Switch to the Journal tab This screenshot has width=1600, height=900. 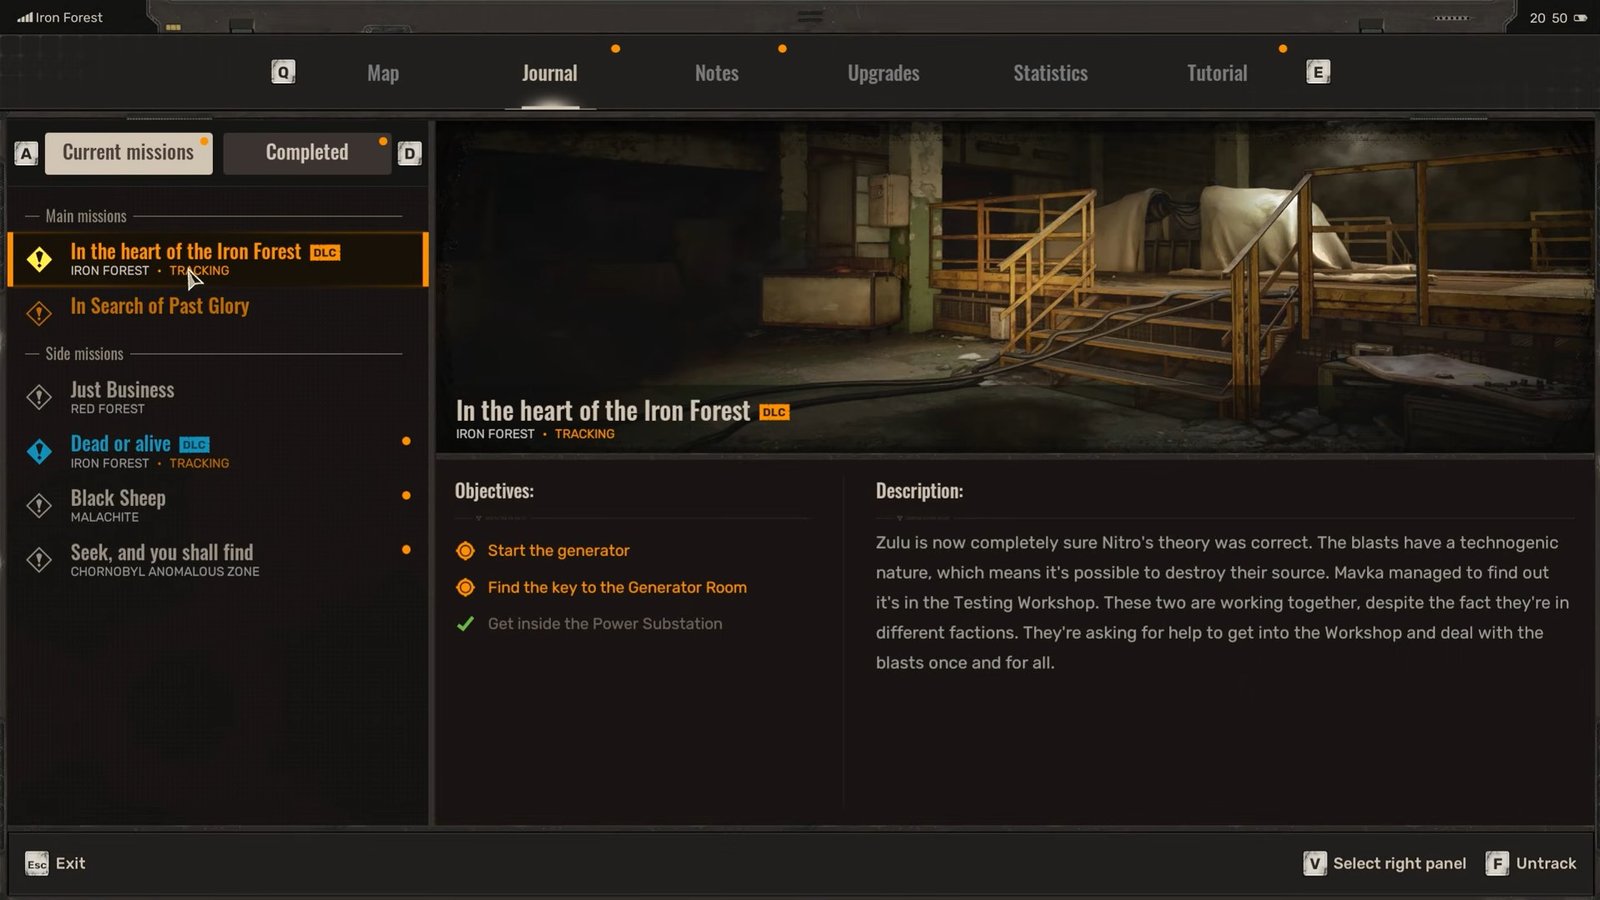[x=549, y=73]
